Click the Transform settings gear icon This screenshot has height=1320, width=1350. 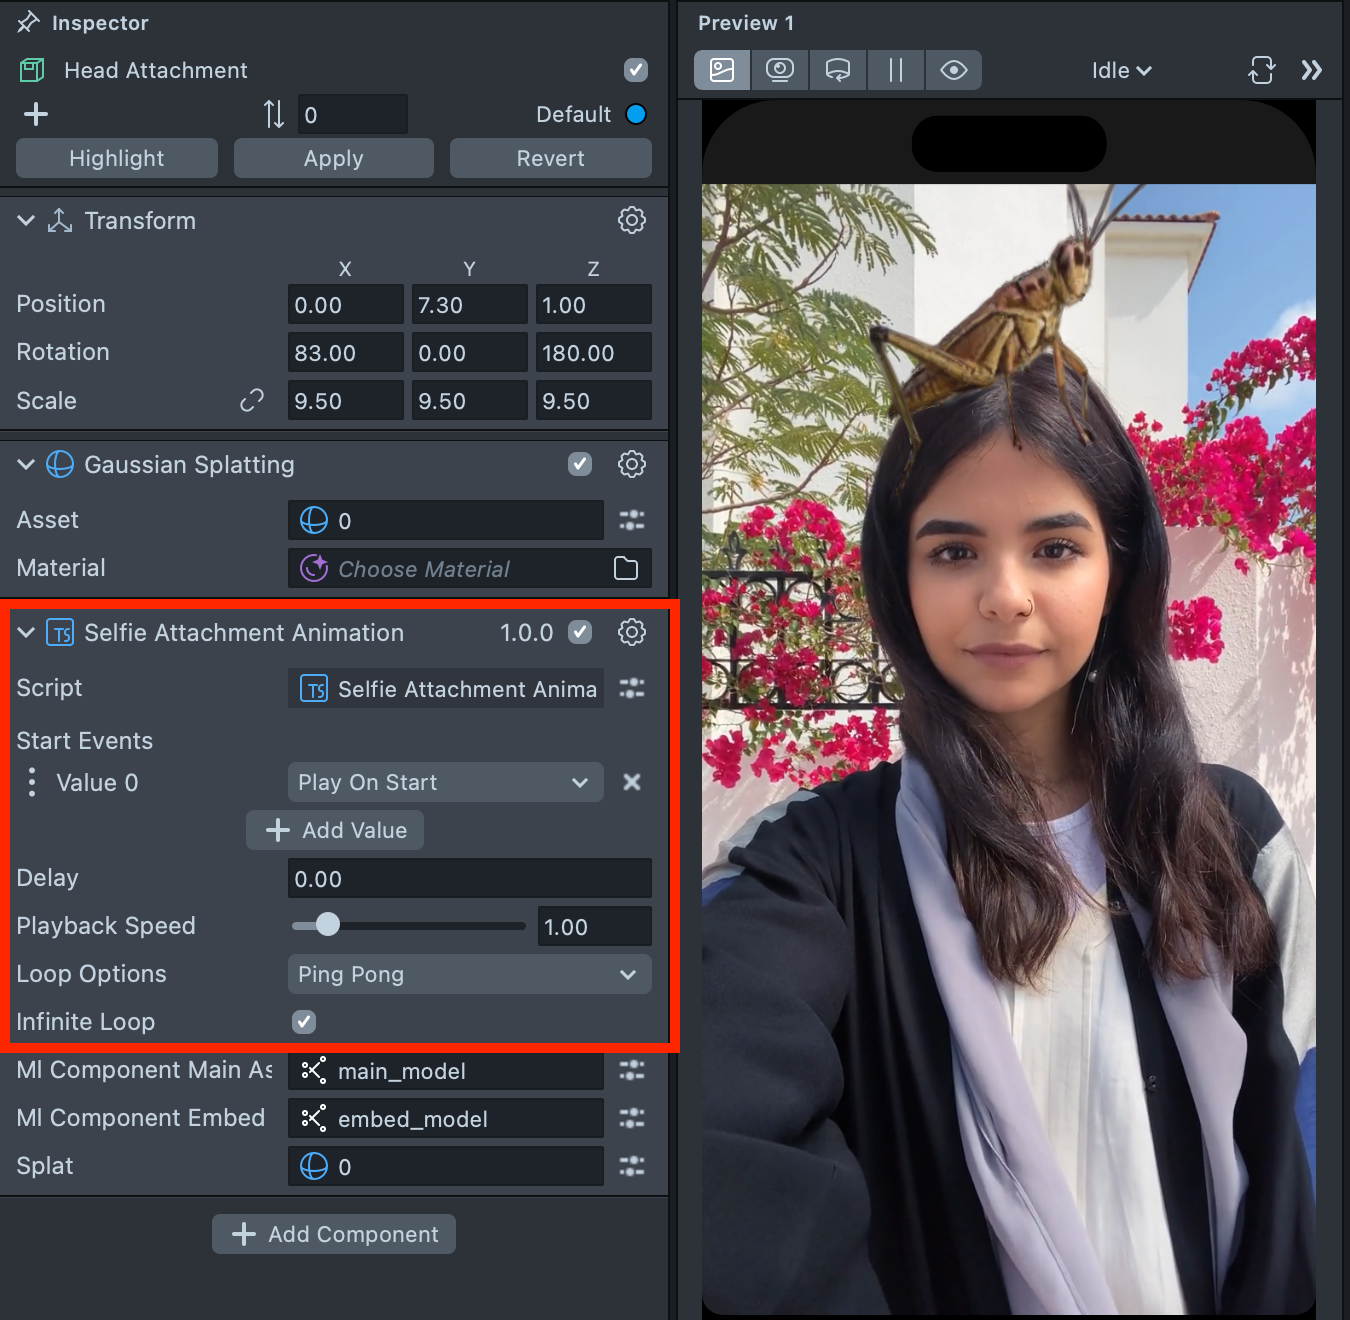(x=631, y=220)
